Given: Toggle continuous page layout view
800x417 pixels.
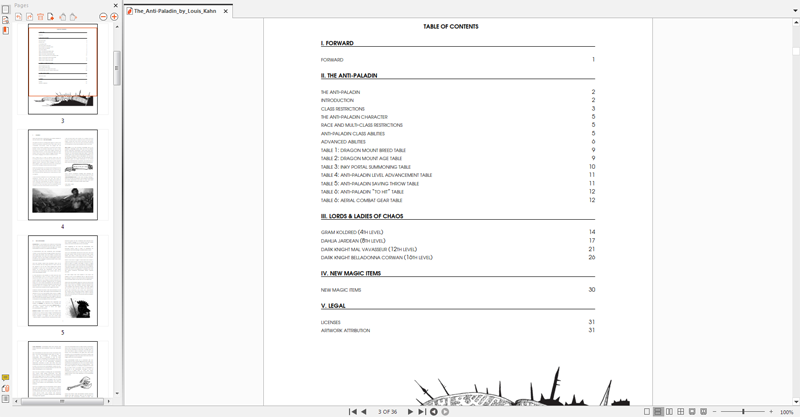Looking at the screenshot, I should pyautogui.click(x=658, y=412).
